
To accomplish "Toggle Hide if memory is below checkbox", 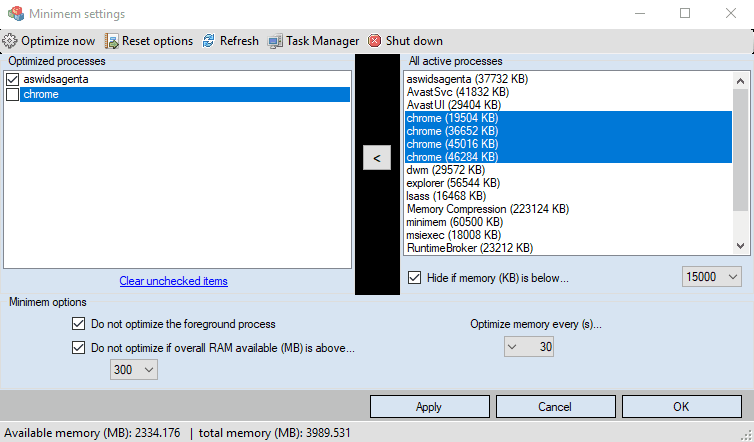I will [415, 278].
